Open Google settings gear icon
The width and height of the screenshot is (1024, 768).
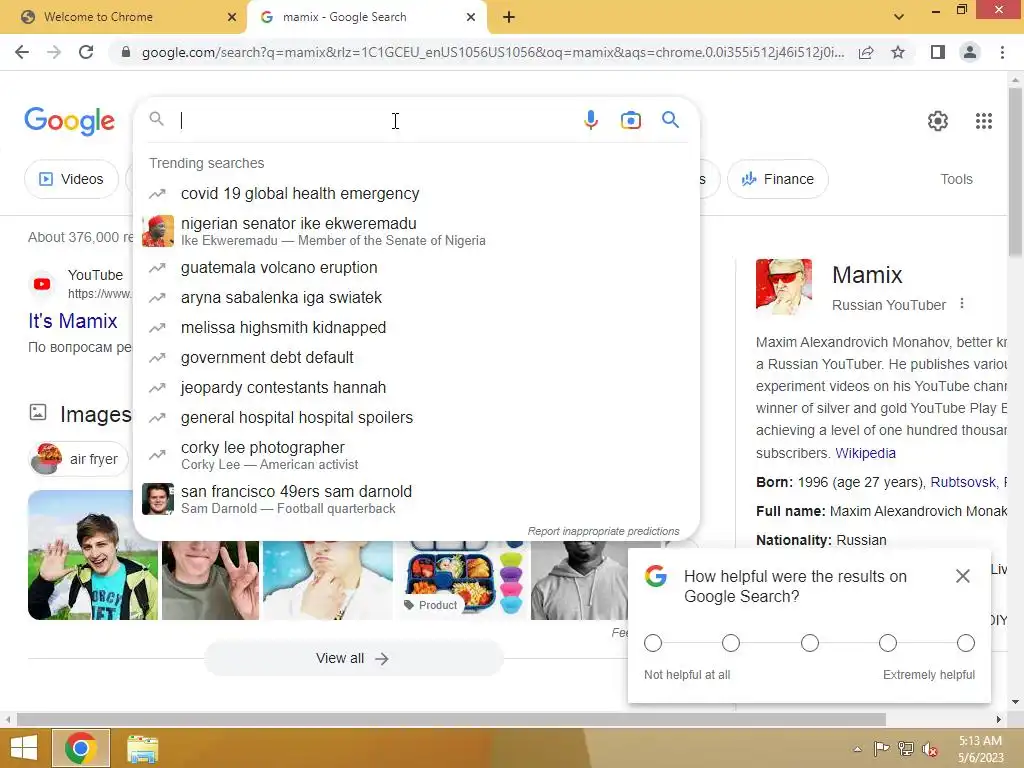[x=938, y=121]
